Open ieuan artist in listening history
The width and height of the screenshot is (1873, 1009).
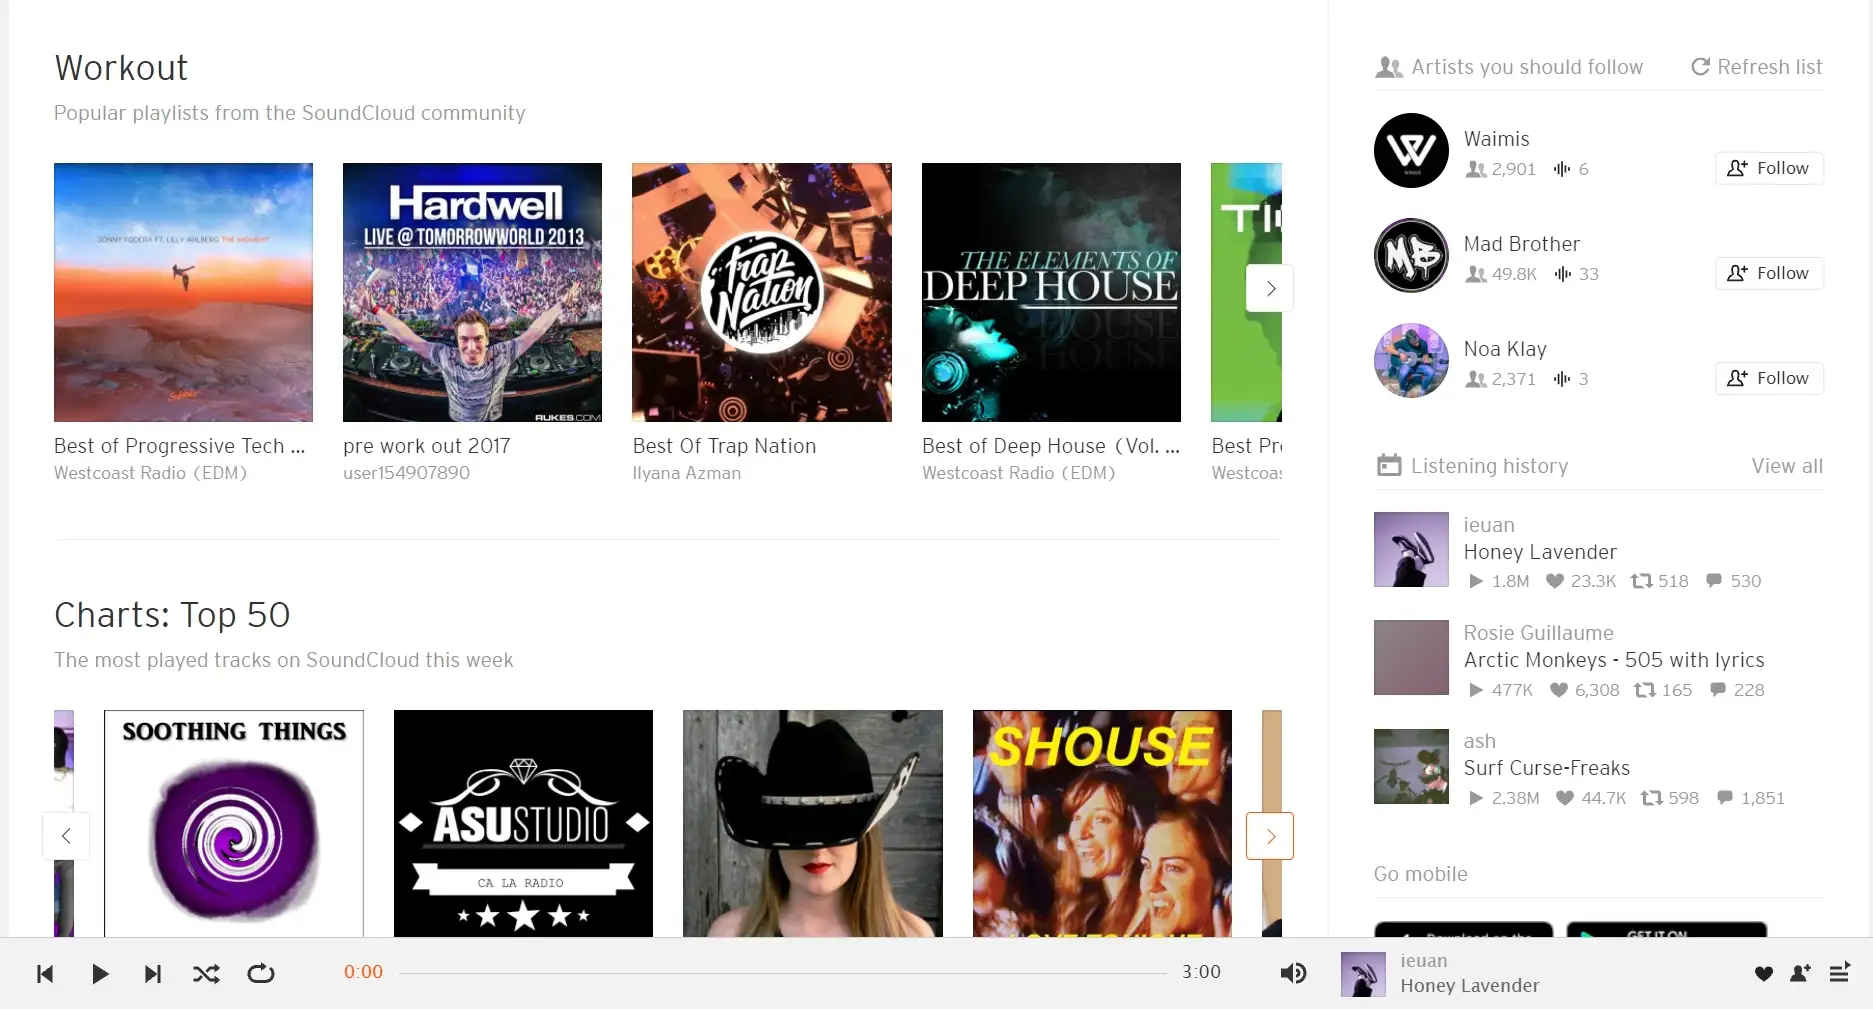coord(1489,525)
